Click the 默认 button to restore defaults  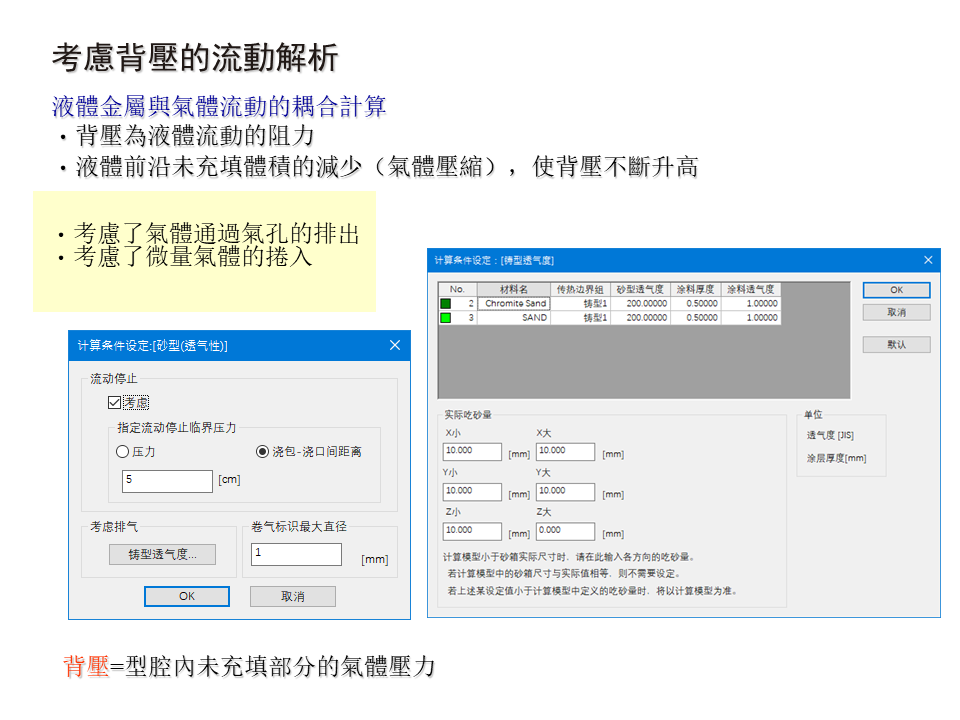coord(896,343)
